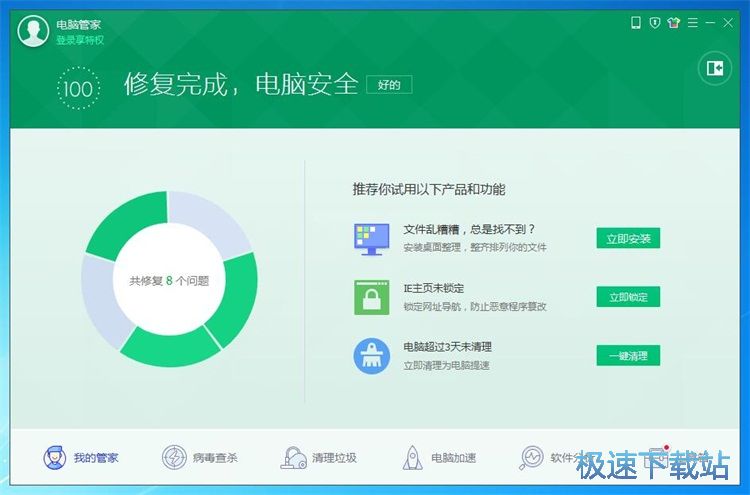Click the 清理垃圾 vacuum icon
This screenshot has width=750, height=495.
[x=293, y=458]
